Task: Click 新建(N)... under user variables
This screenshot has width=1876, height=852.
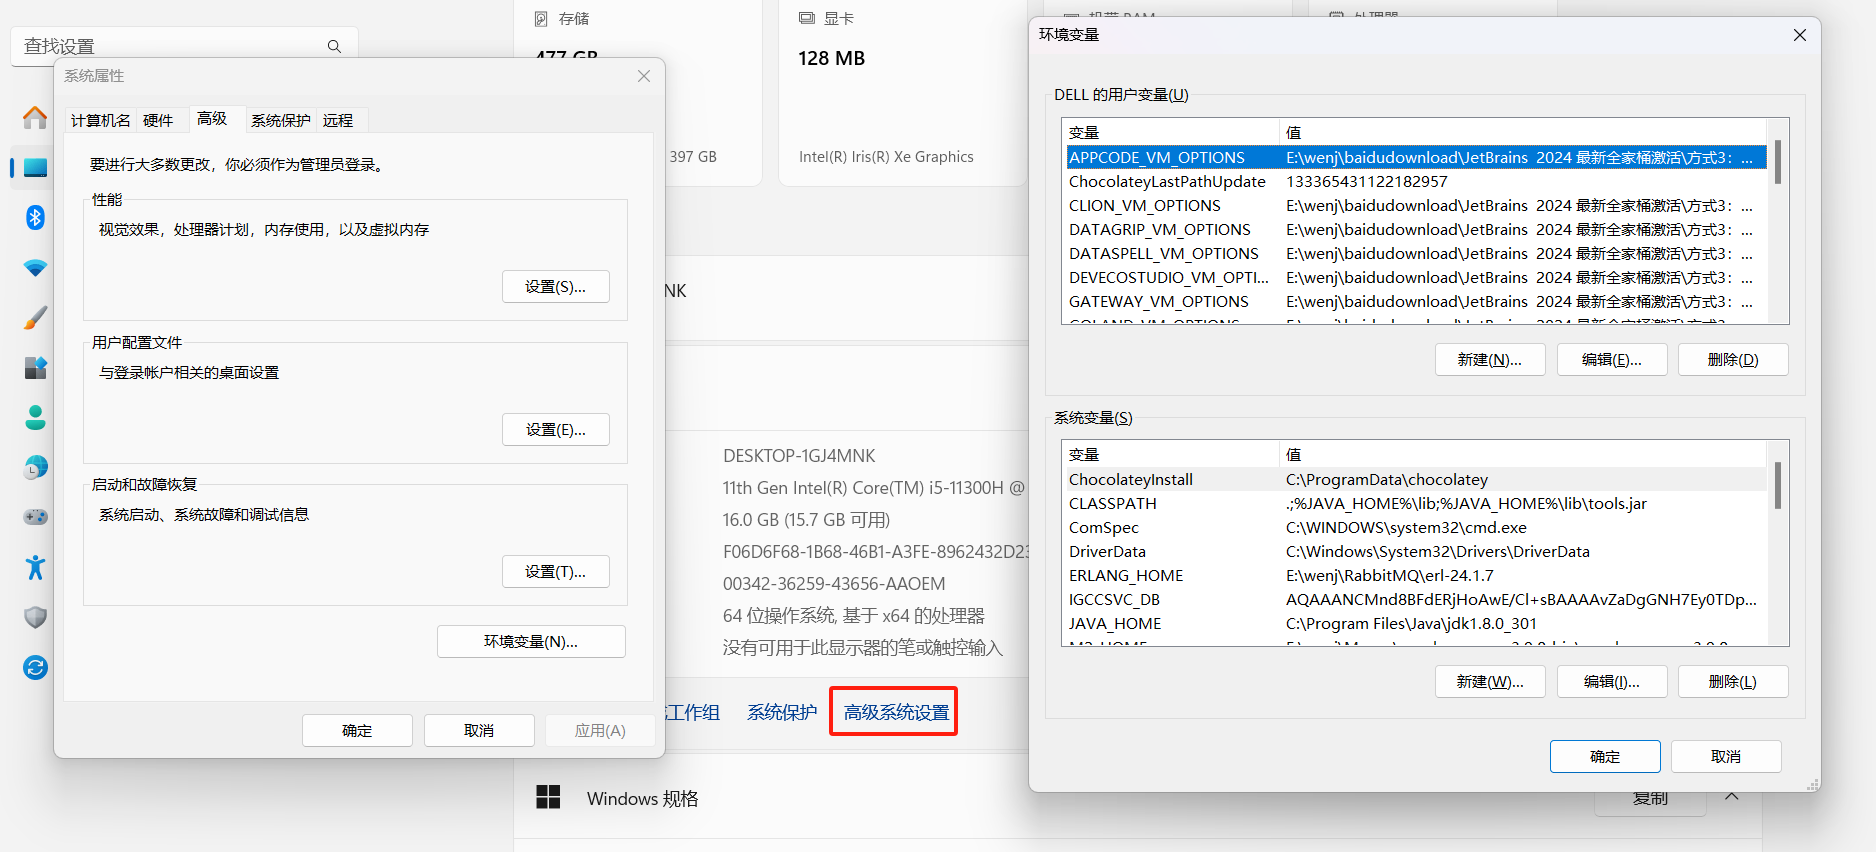Action: tap(1489, 360)
